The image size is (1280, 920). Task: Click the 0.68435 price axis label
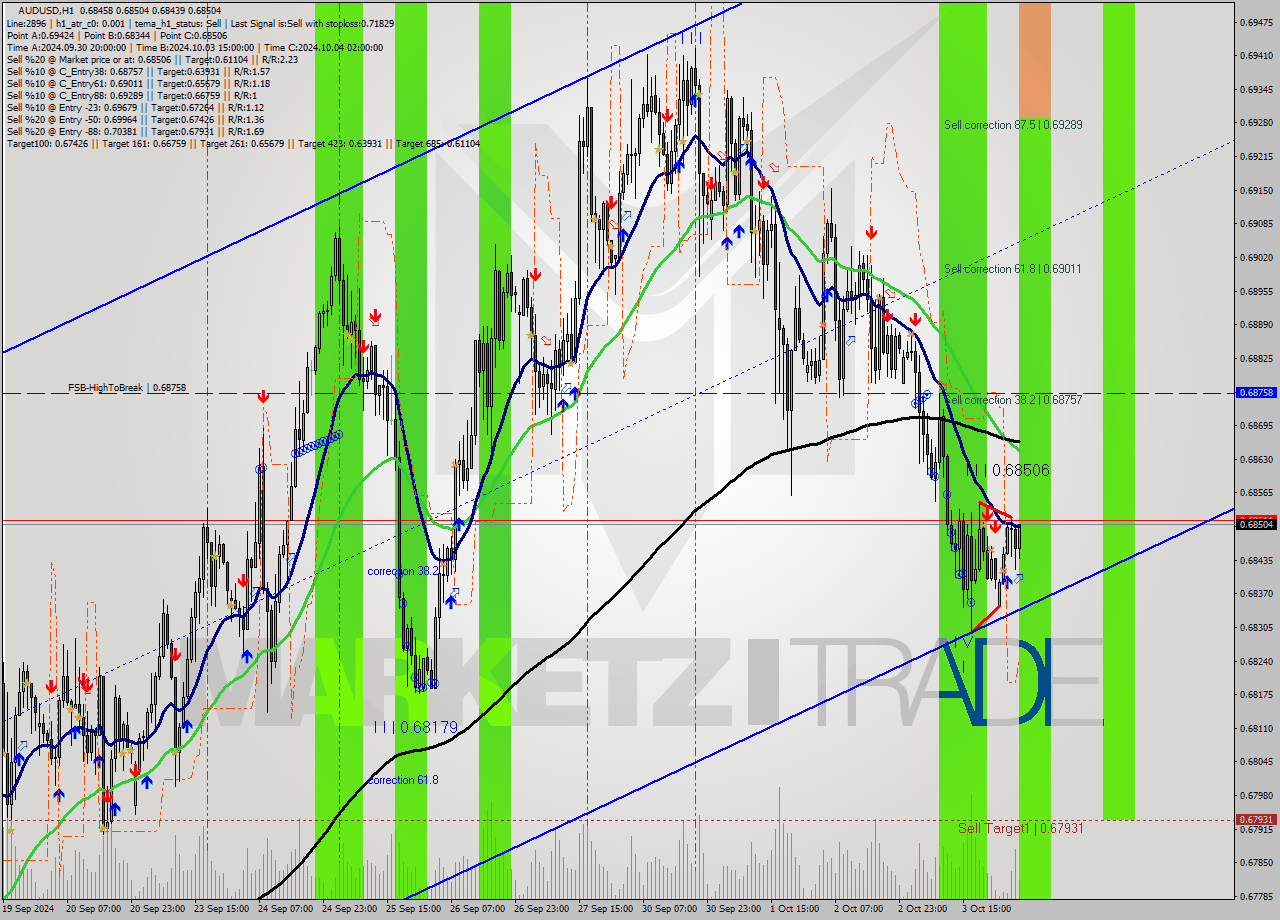pyautogui.click(x=1256, y=560)
